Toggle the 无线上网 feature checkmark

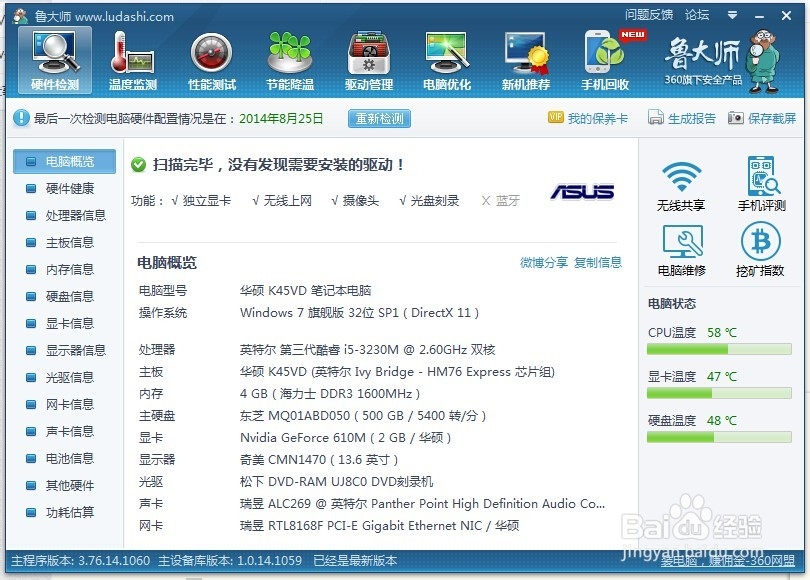point(285,199)
